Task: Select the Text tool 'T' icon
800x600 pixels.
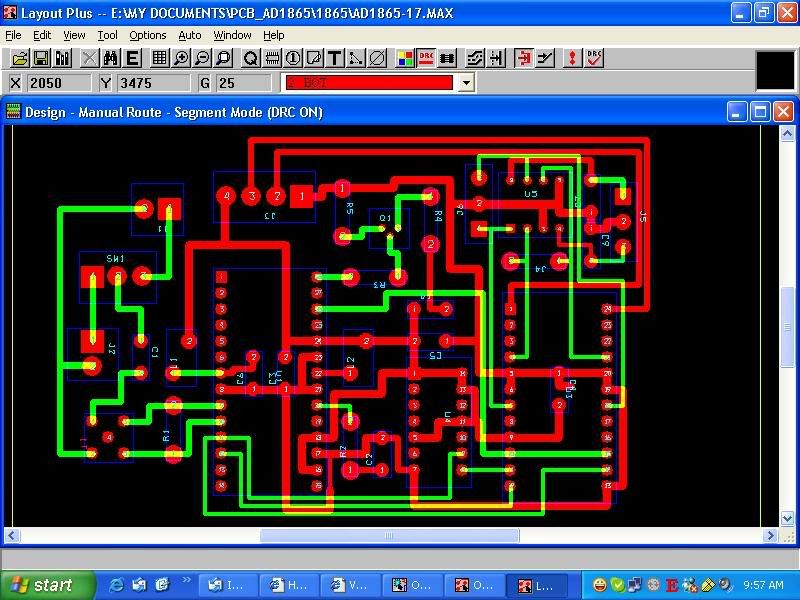Action: pyautogui.click(x=335, y=58)
